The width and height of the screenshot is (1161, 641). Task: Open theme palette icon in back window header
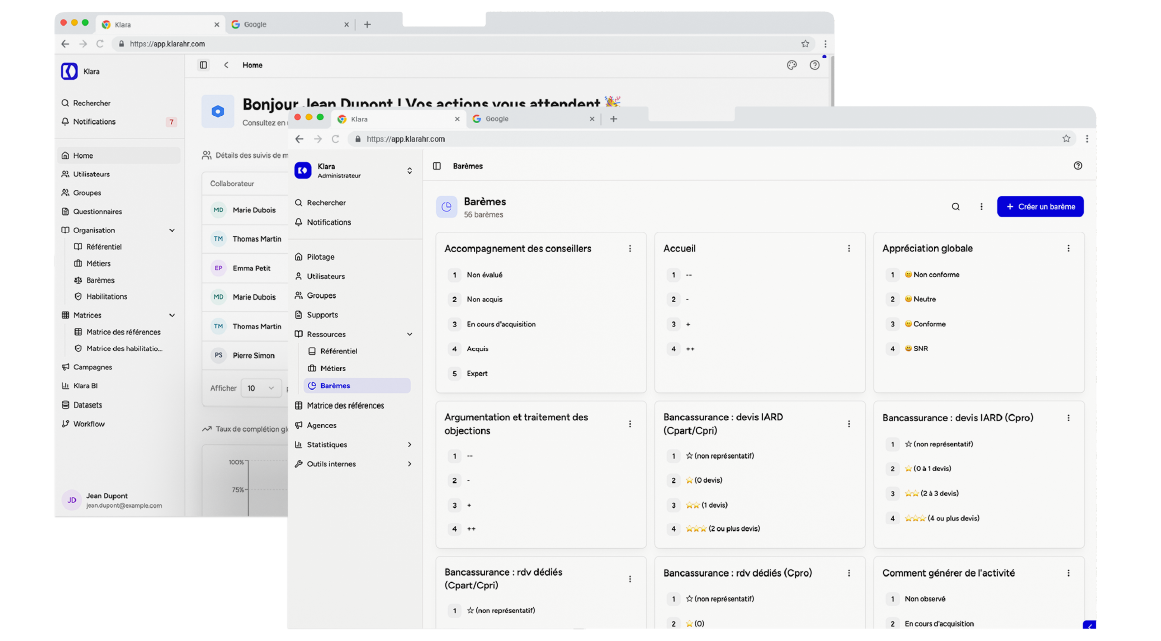pyautogui.click(x=792, y=65)
